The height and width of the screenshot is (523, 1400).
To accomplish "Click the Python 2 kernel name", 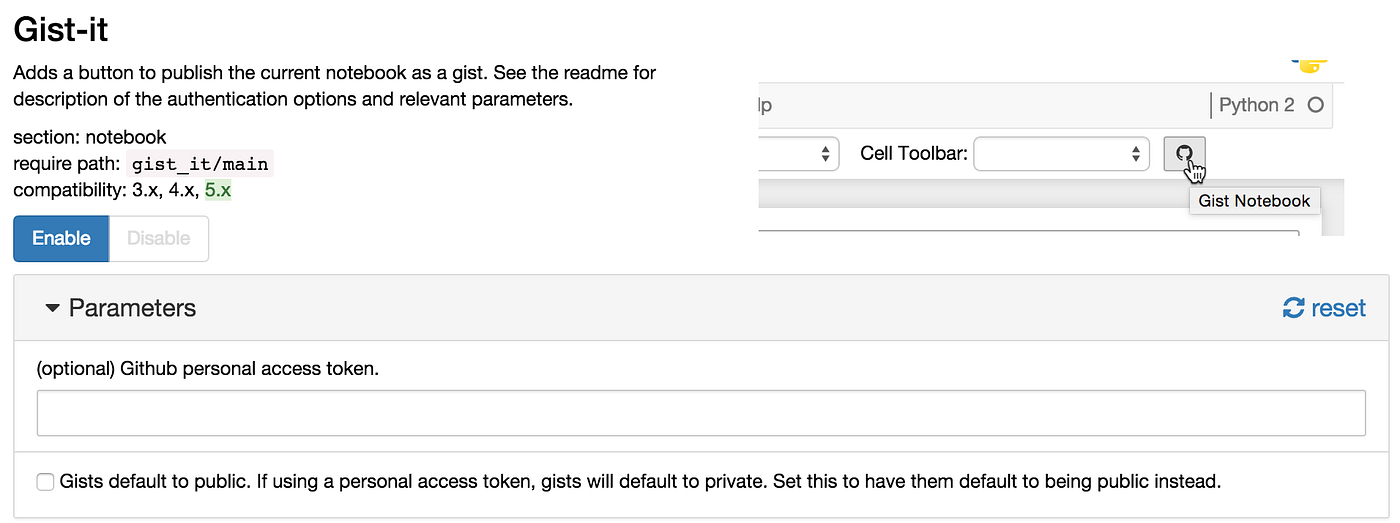I will (1256, 105).
